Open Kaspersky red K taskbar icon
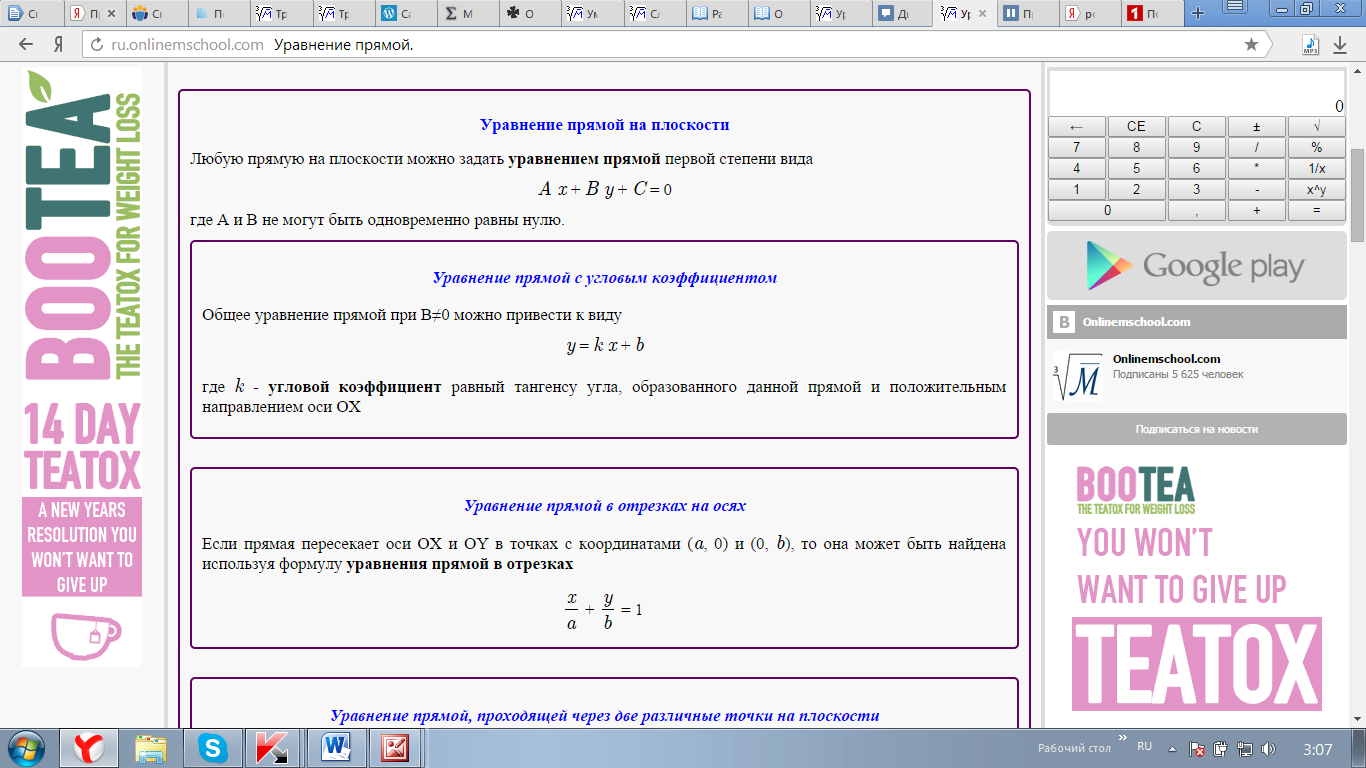Screen dimensions: 1366x768 tap(274, 748)
